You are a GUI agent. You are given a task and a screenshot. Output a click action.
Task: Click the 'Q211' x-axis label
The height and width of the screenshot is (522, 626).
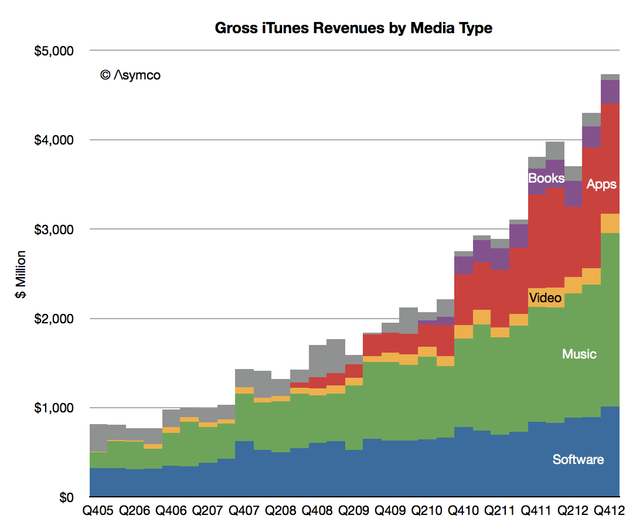(x=500, y=510)
